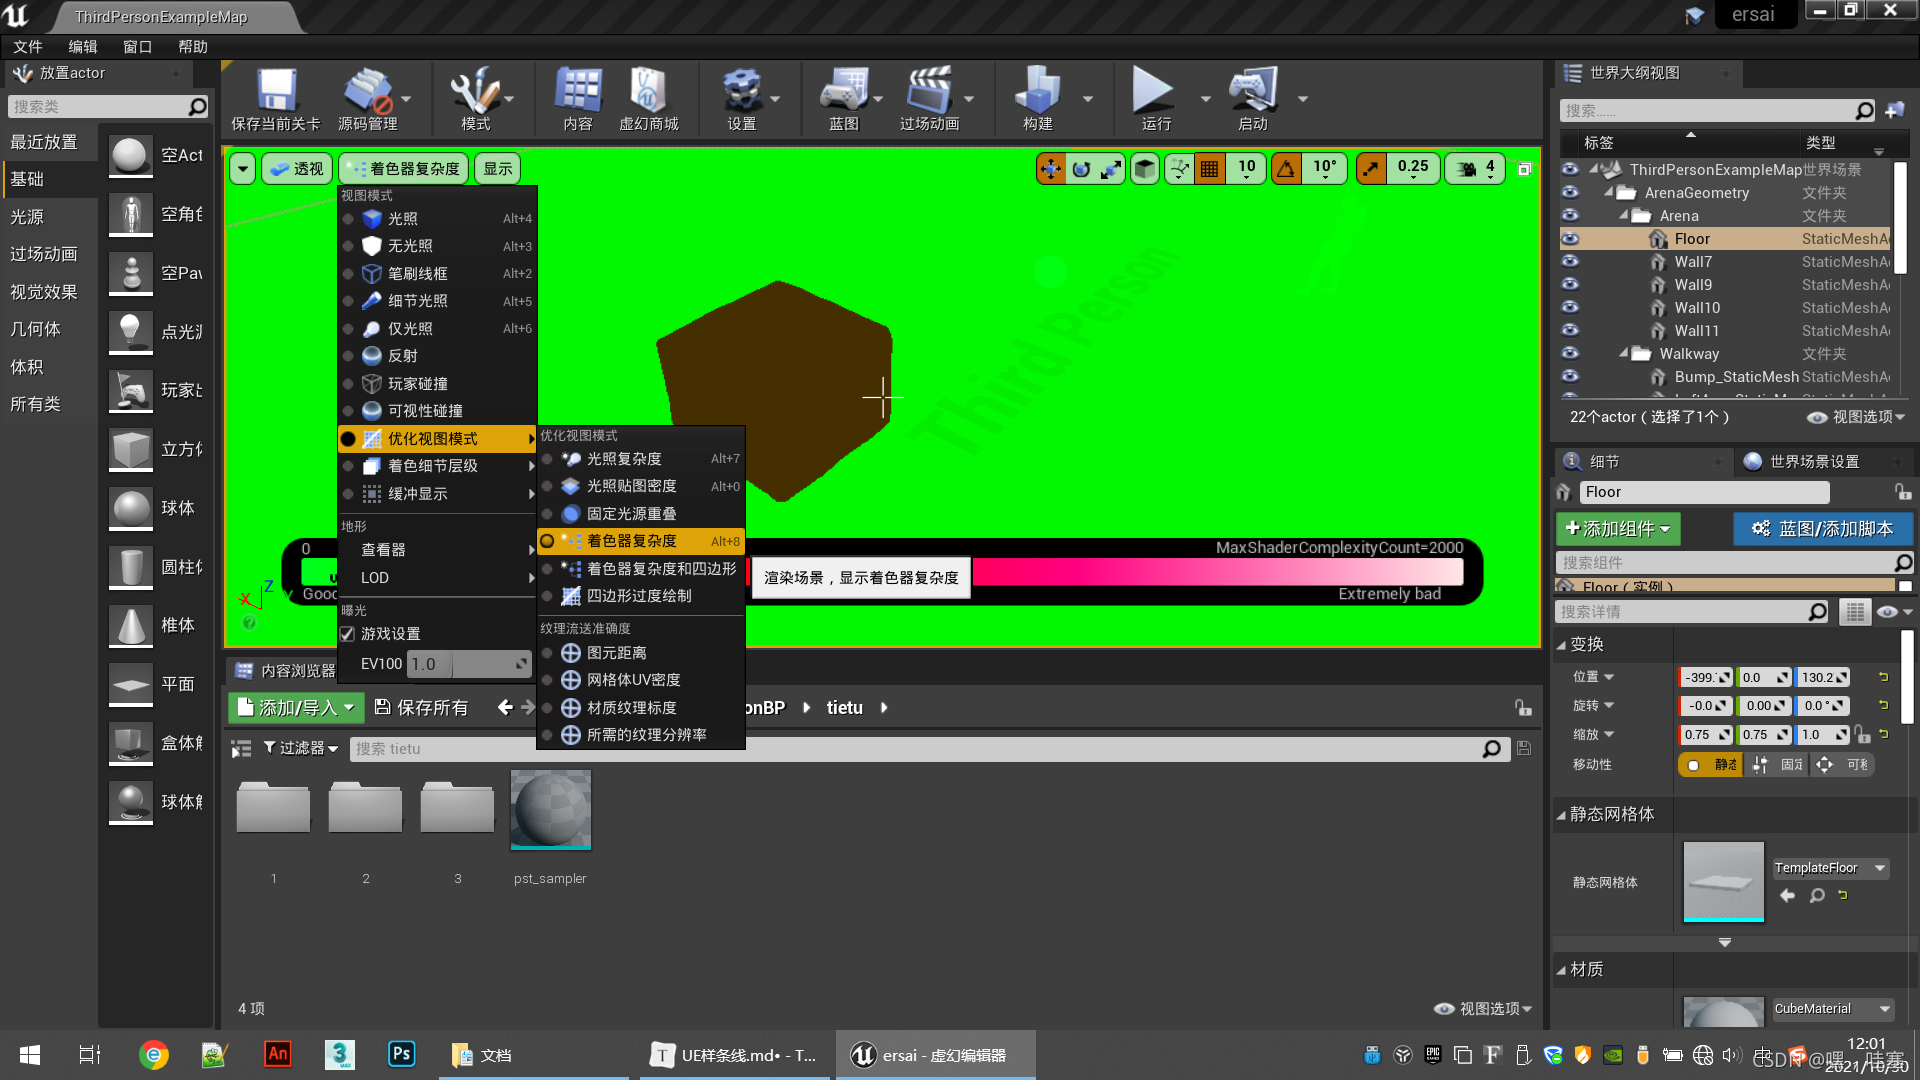Select the scale gizmo tool in viewport

point(1111,169)
